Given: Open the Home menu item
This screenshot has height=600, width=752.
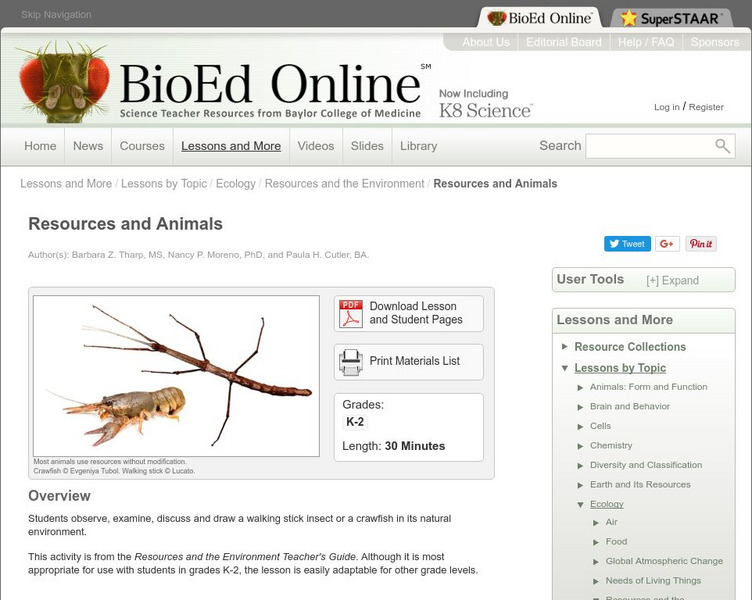Looking at the screenshot, I should click(x=40, y=146).
